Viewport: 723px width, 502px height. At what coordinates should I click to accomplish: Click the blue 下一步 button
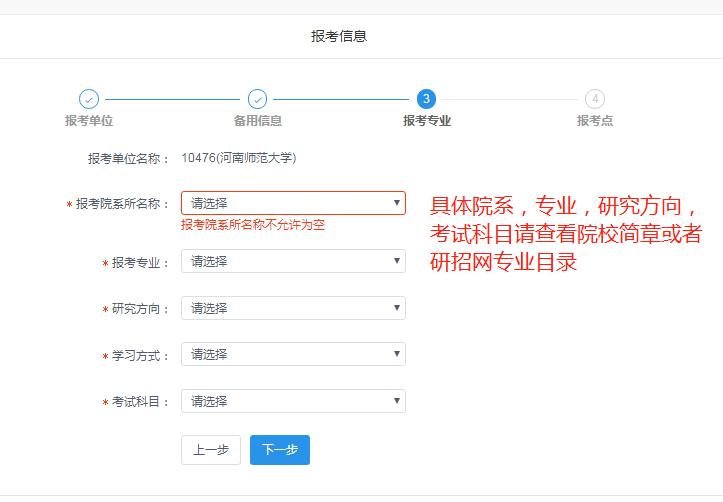pyautogui.click(x=280, y=450)
